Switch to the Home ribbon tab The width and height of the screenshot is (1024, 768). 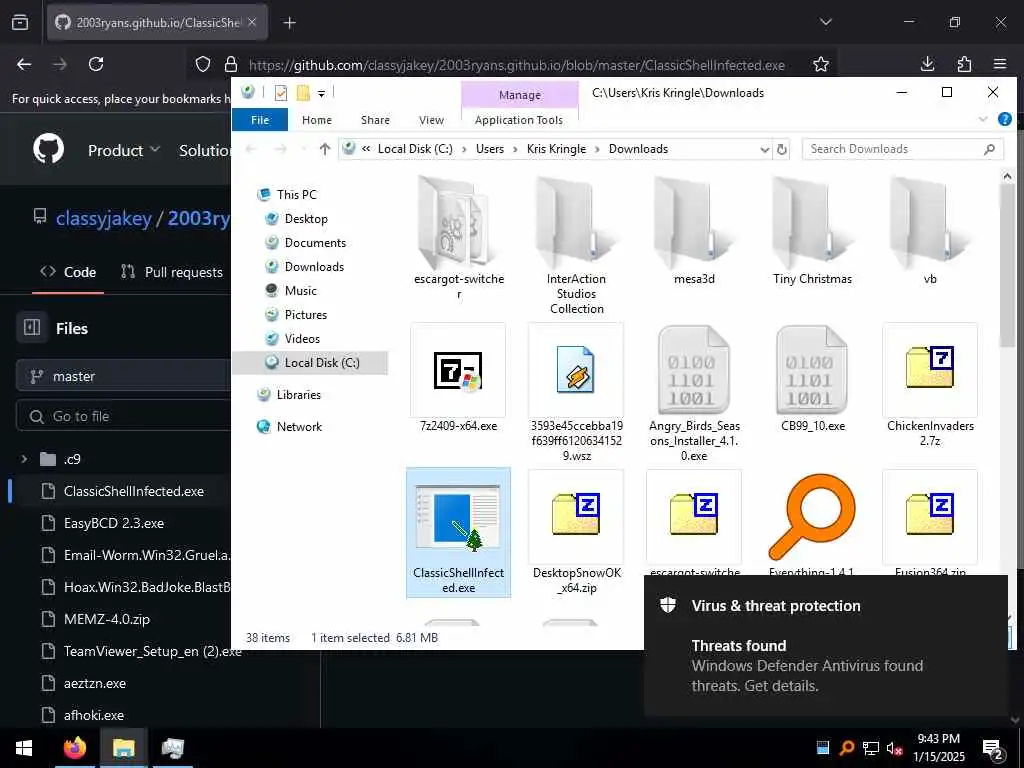coord(317,120)
